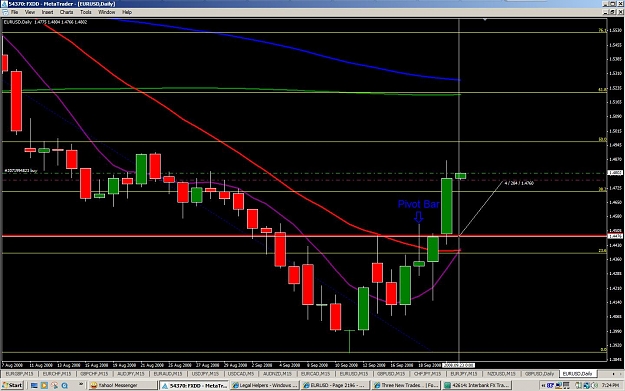Open the Window menu
Viewport: 625px width, 391px height.
point(106,12)
